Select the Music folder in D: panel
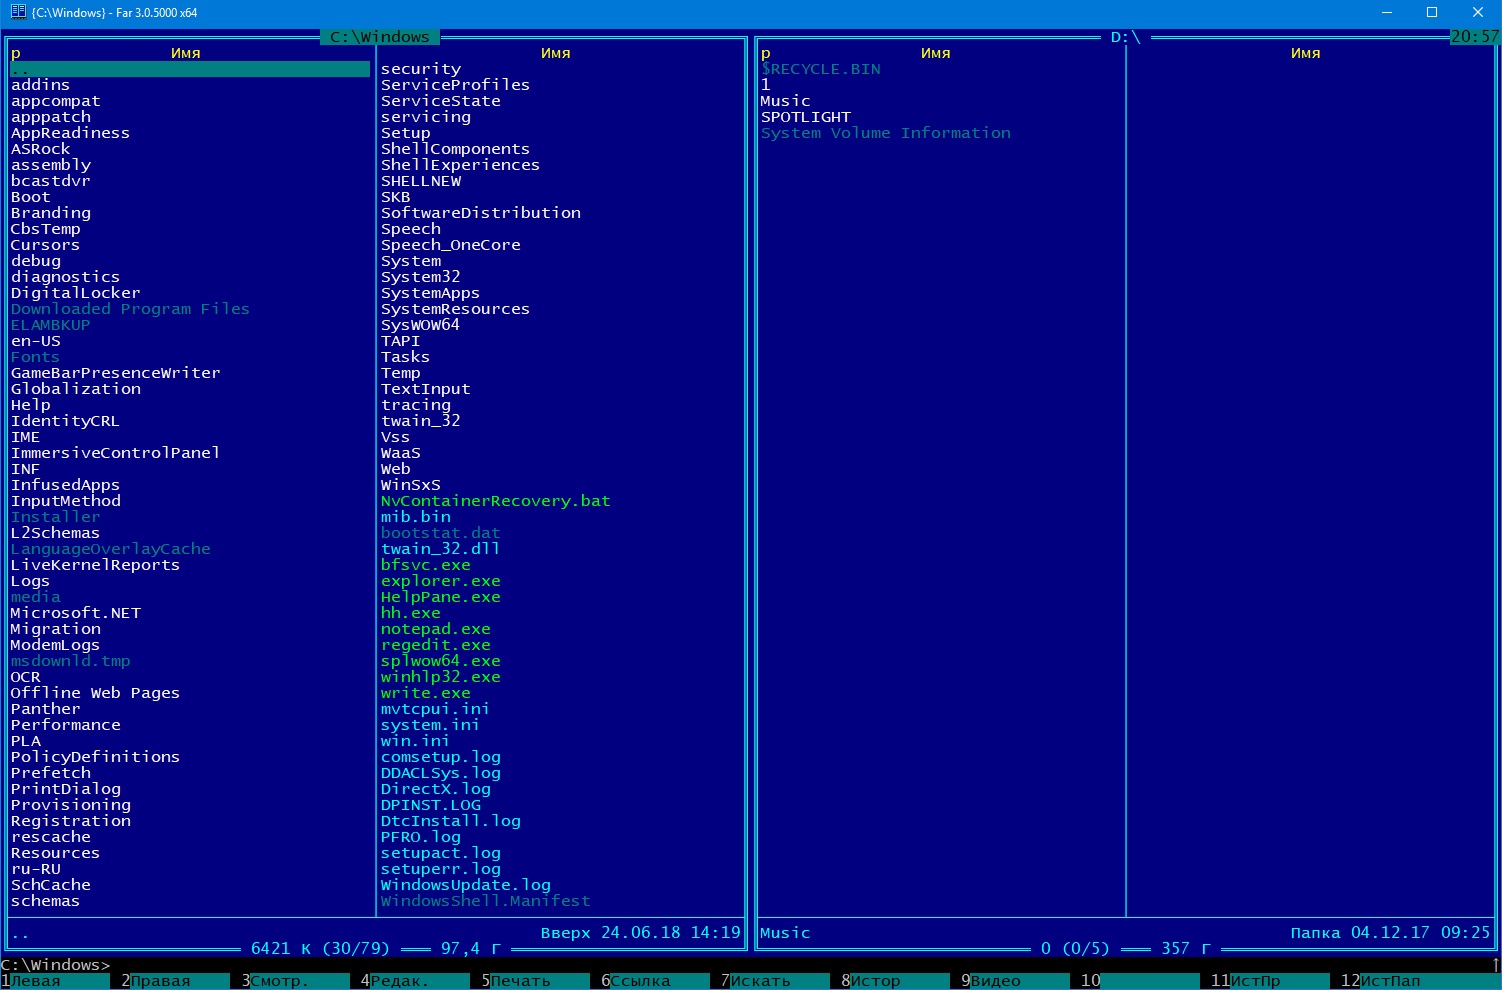 coord(786,101)
